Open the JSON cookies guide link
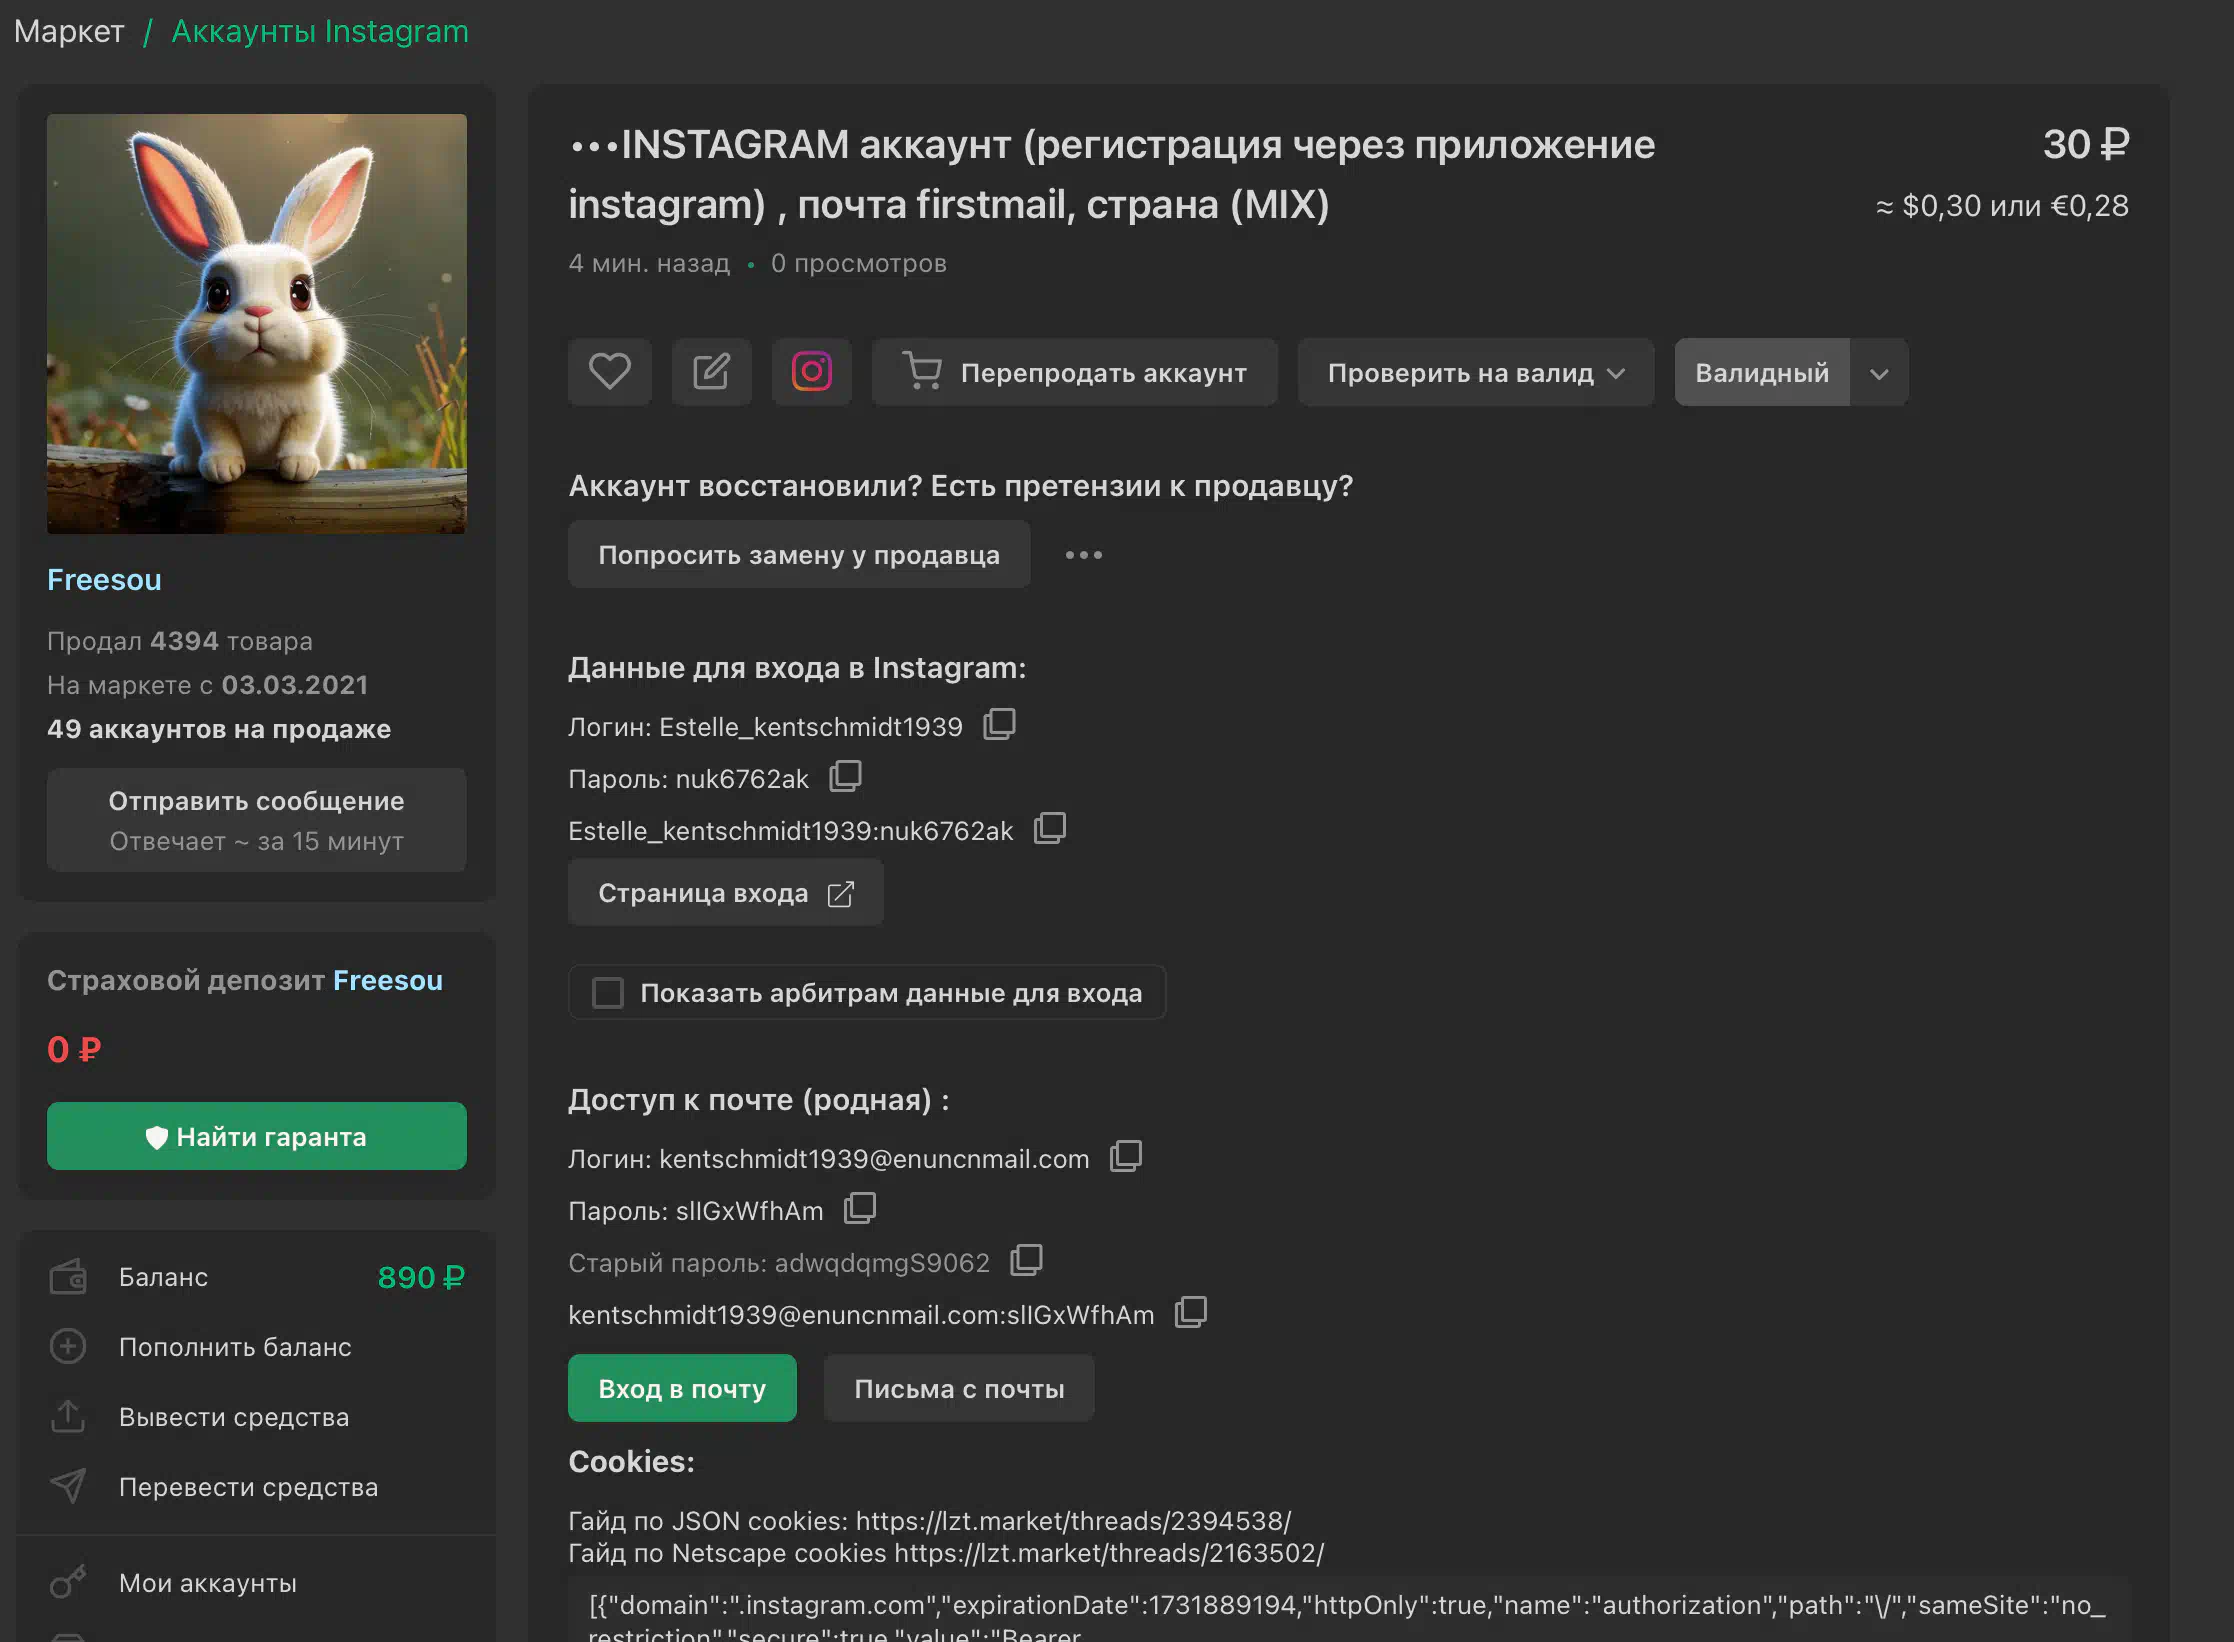 coord(1074,1520)
